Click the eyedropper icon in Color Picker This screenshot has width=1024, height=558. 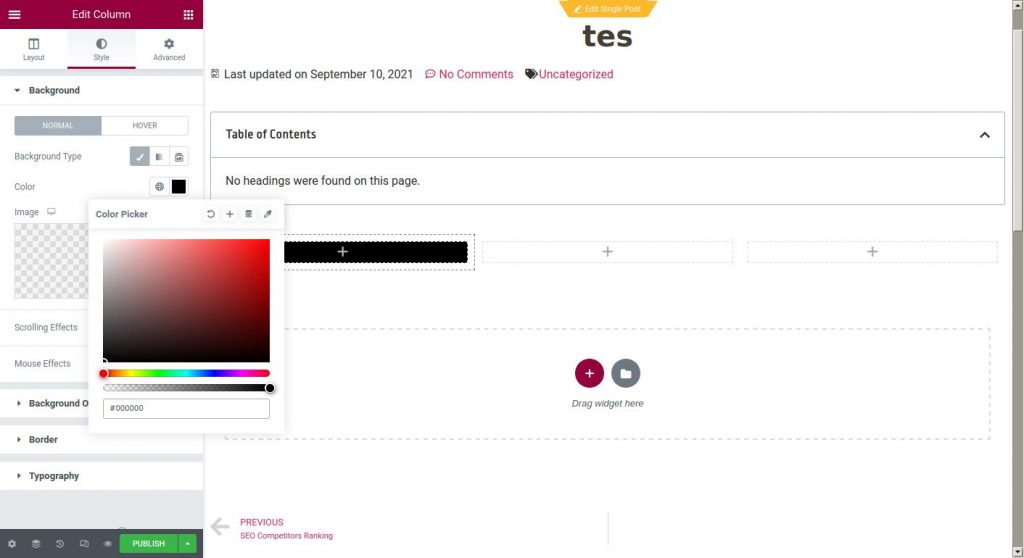(x=268, y=214)
